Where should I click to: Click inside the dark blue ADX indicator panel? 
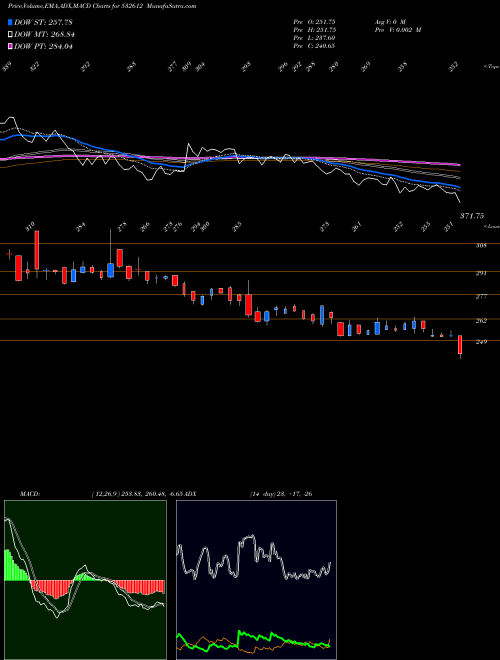click(x=256, y=580)
